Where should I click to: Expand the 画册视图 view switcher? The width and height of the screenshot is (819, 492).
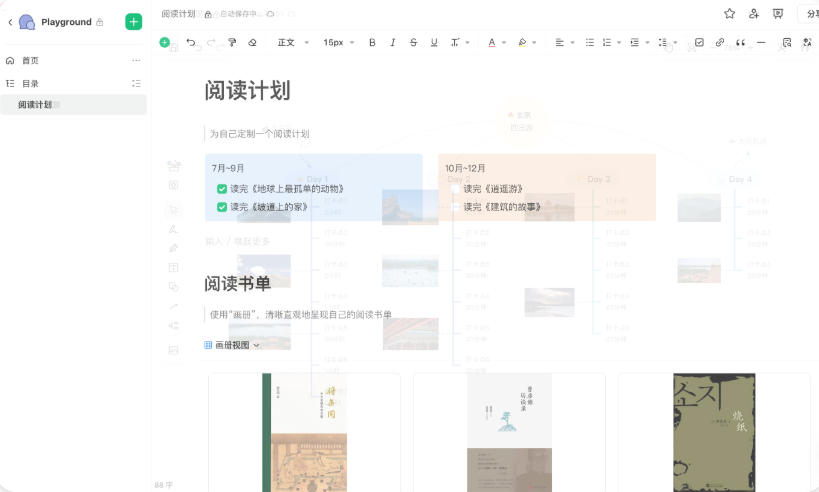[x=232, y=345]
